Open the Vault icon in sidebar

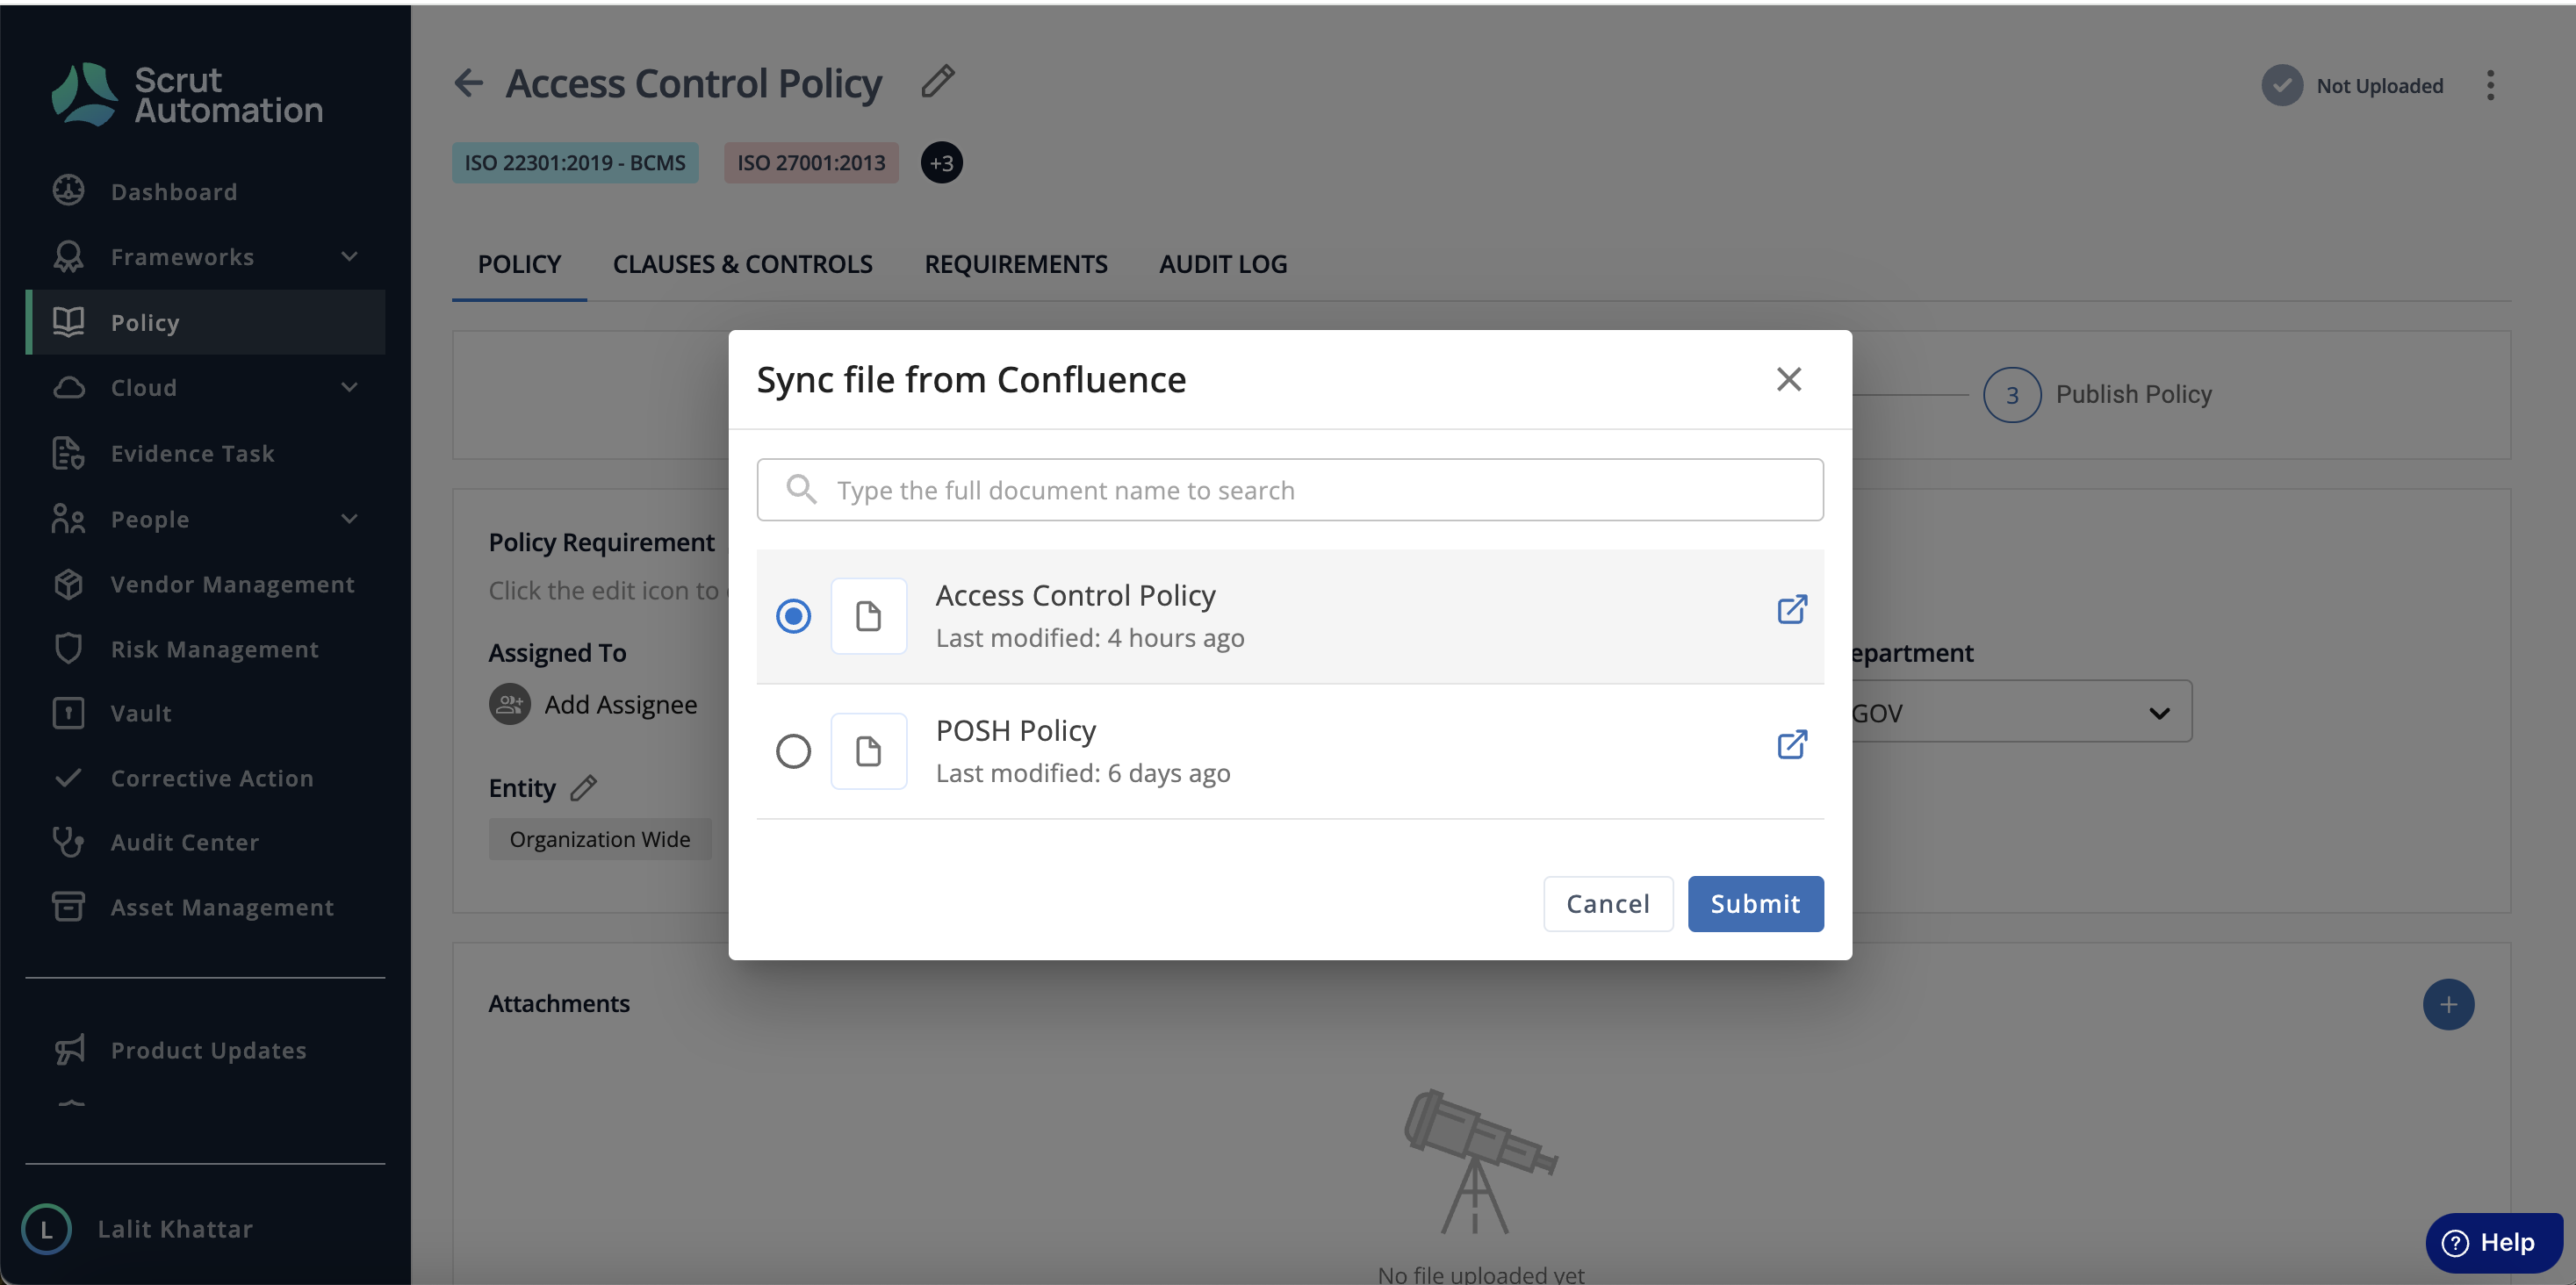68,713
